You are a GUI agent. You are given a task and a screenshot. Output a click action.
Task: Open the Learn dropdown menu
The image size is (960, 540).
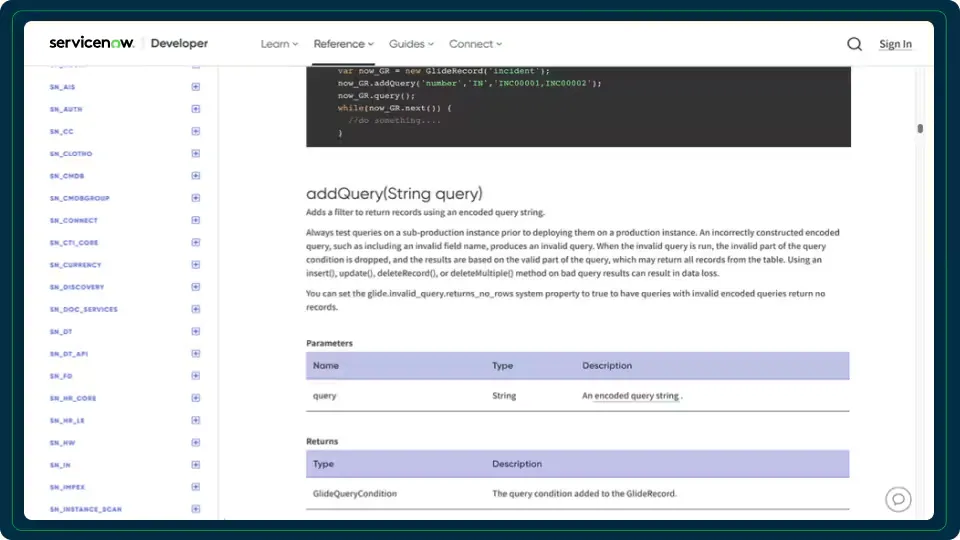279,44
